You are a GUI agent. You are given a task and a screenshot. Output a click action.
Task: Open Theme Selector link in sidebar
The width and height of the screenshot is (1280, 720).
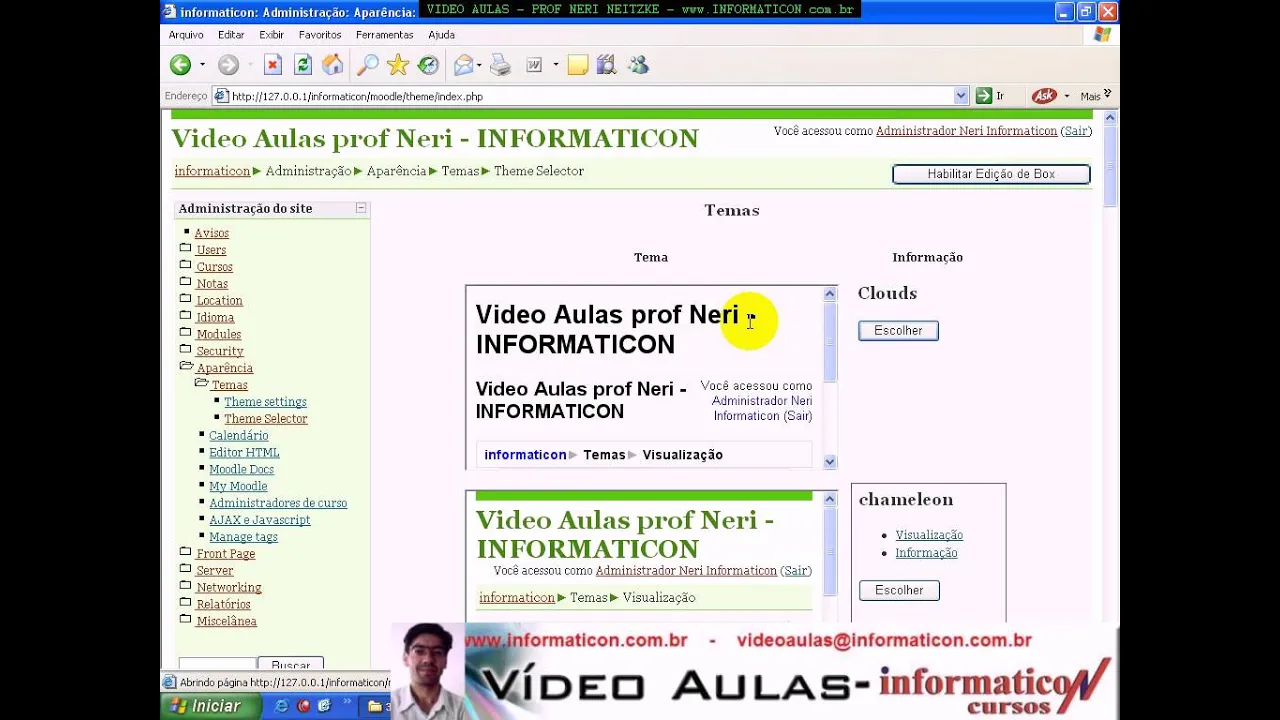click(265, 419)
